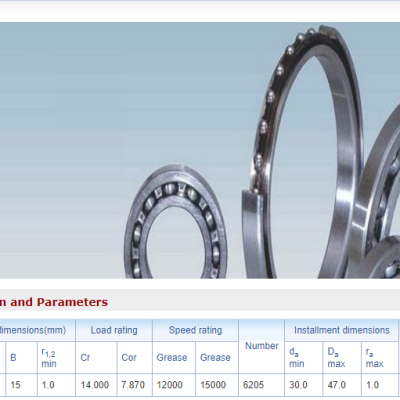Viewport: 400px width, 400px height.
Task: Select the 'Cor' header cell
Action: coord(135,357)
